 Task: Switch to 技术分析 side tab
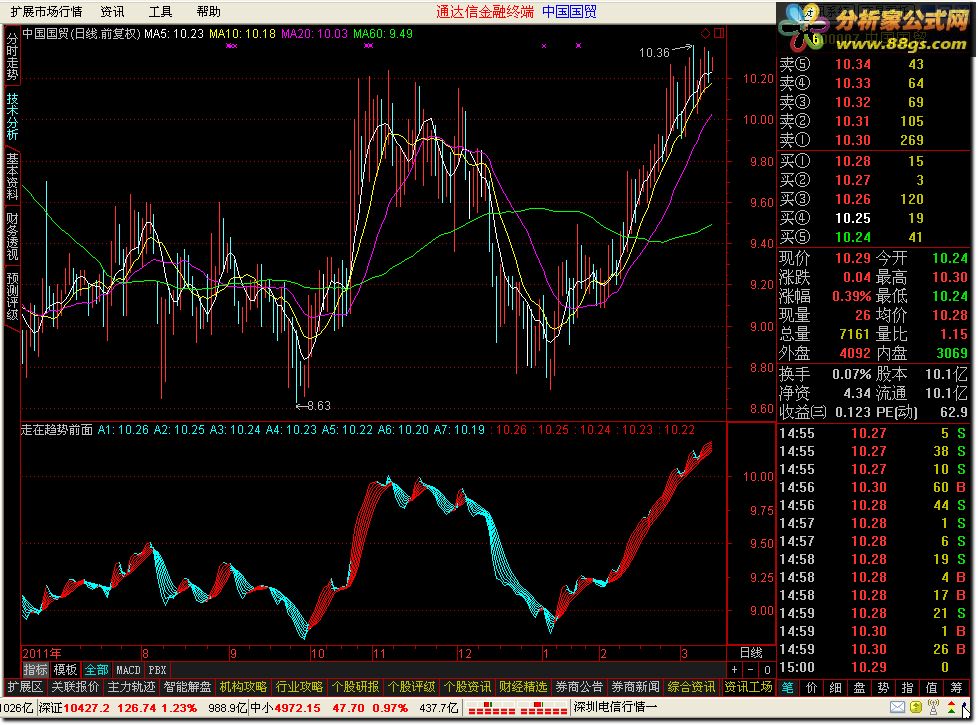(12, 117)
